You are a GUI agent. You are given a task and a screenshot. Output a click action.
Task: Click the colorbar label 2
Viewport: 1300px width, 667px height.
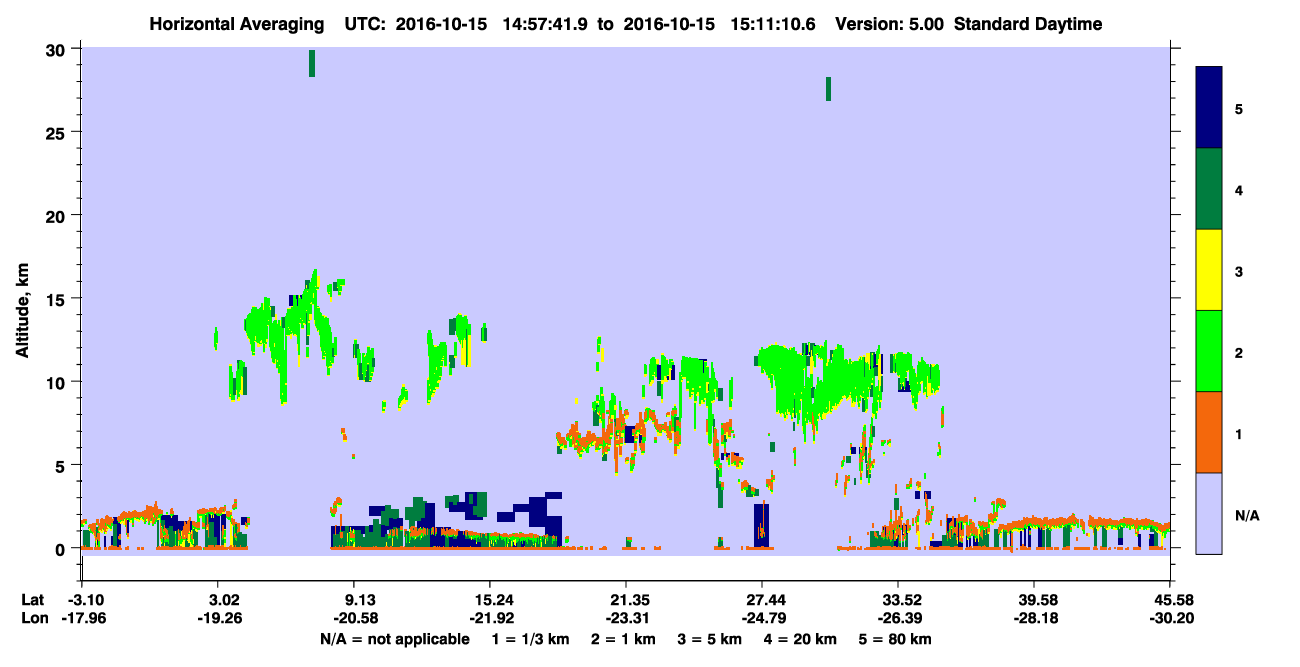pyautogui.click(x=1239, y=351)
